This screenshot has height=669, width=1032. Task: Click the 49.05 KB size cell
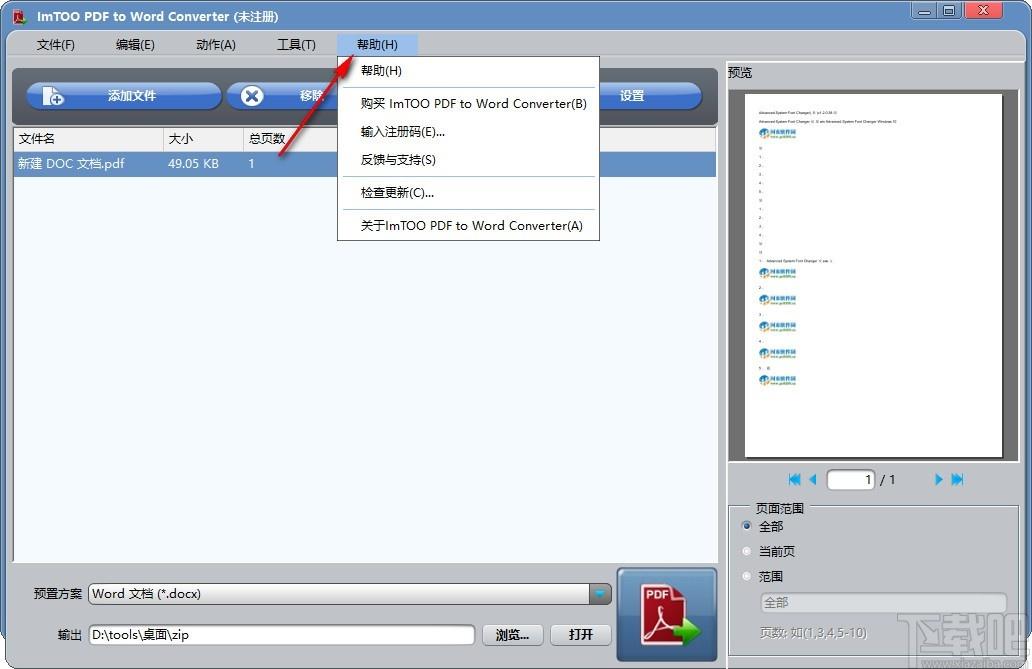[x=194, y=164]
